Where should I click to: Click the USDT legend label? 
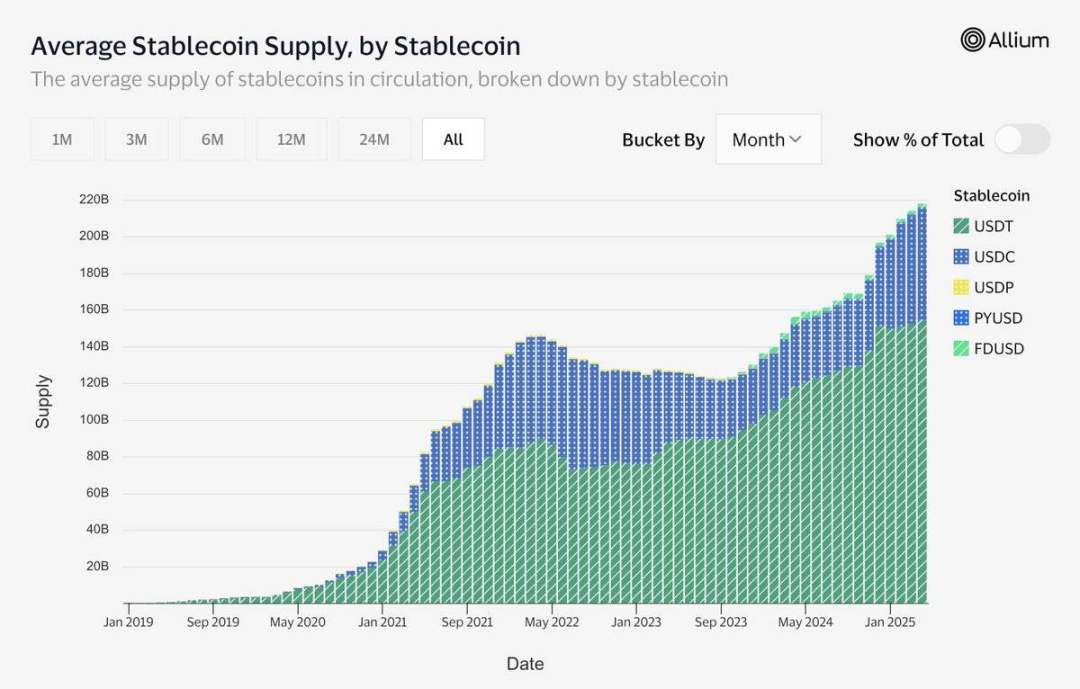tap(993, 227)
